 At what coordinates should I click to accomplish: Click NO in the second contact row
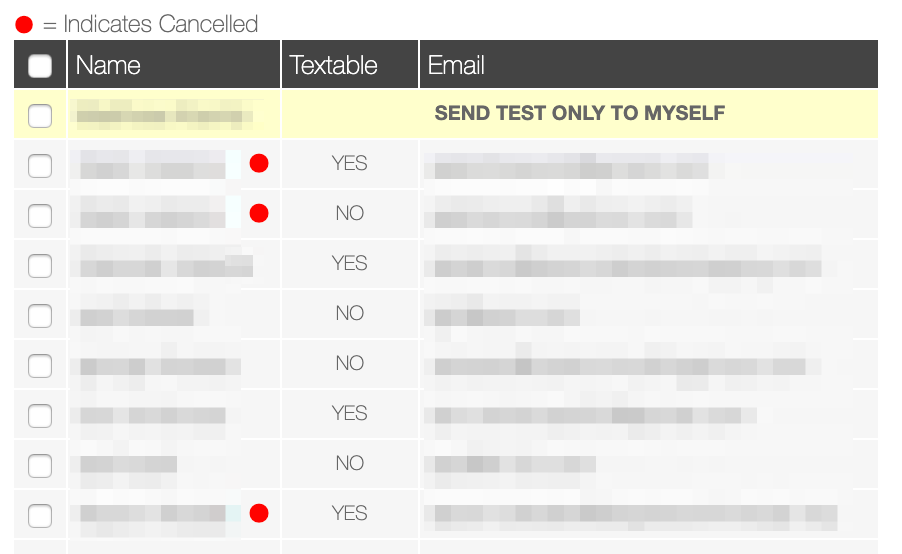[350, 213]
